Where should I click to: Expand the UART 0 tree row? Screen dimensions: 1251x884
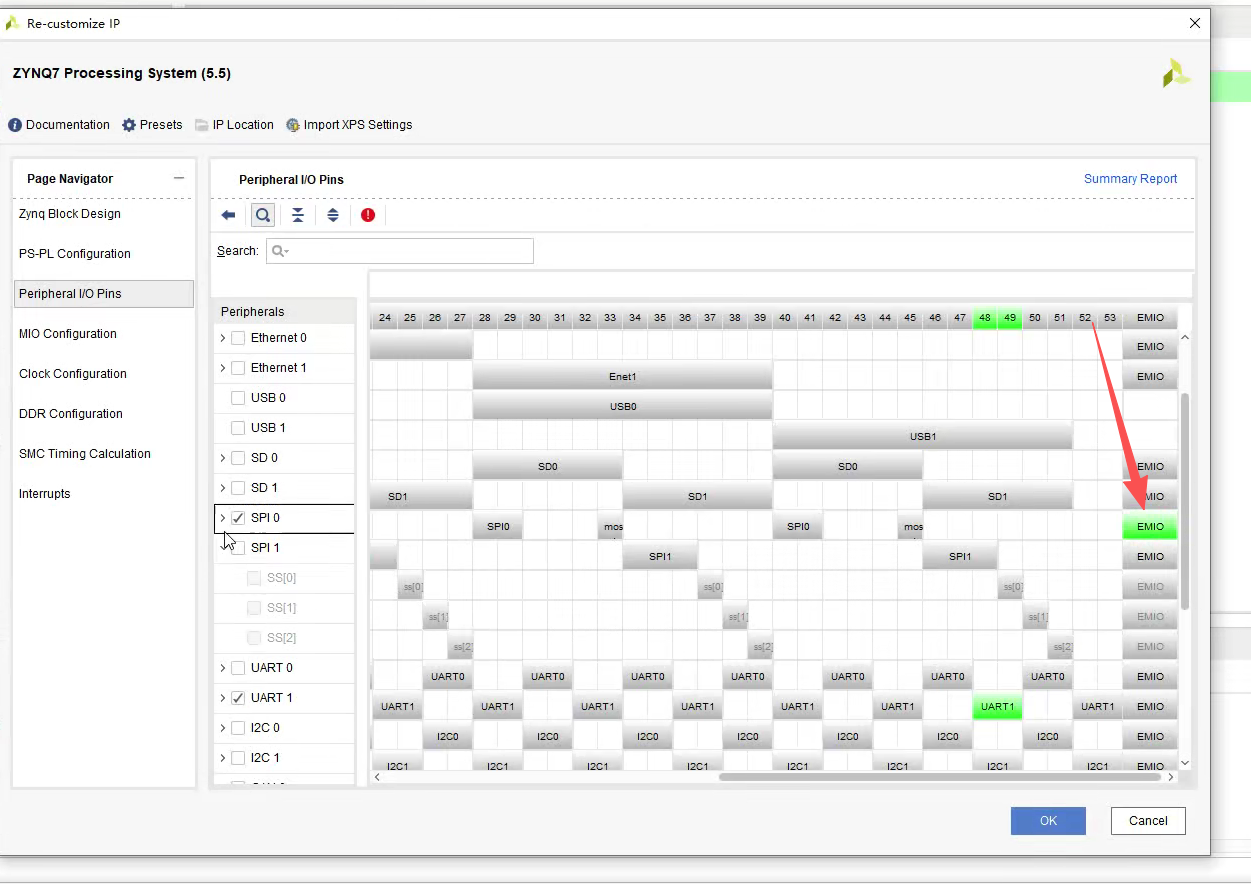[222, 668]
